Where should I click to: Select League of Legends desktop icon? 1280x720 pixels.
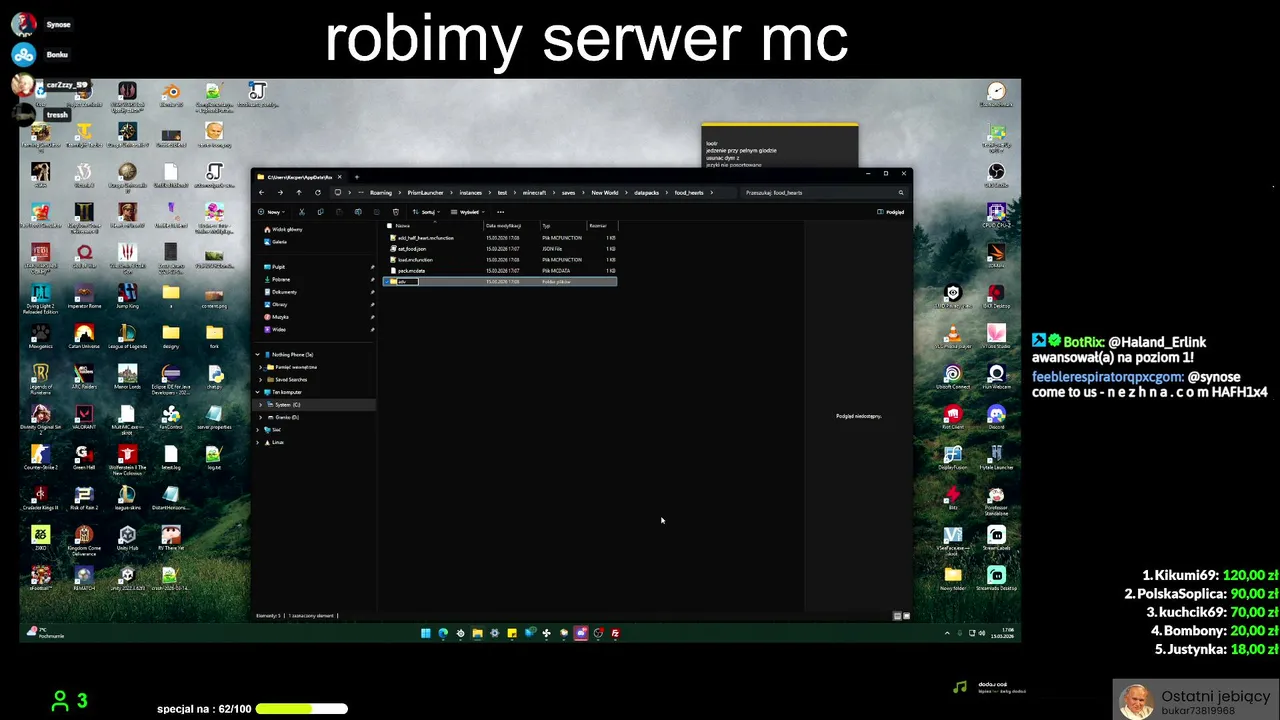[x=127, y=337]
